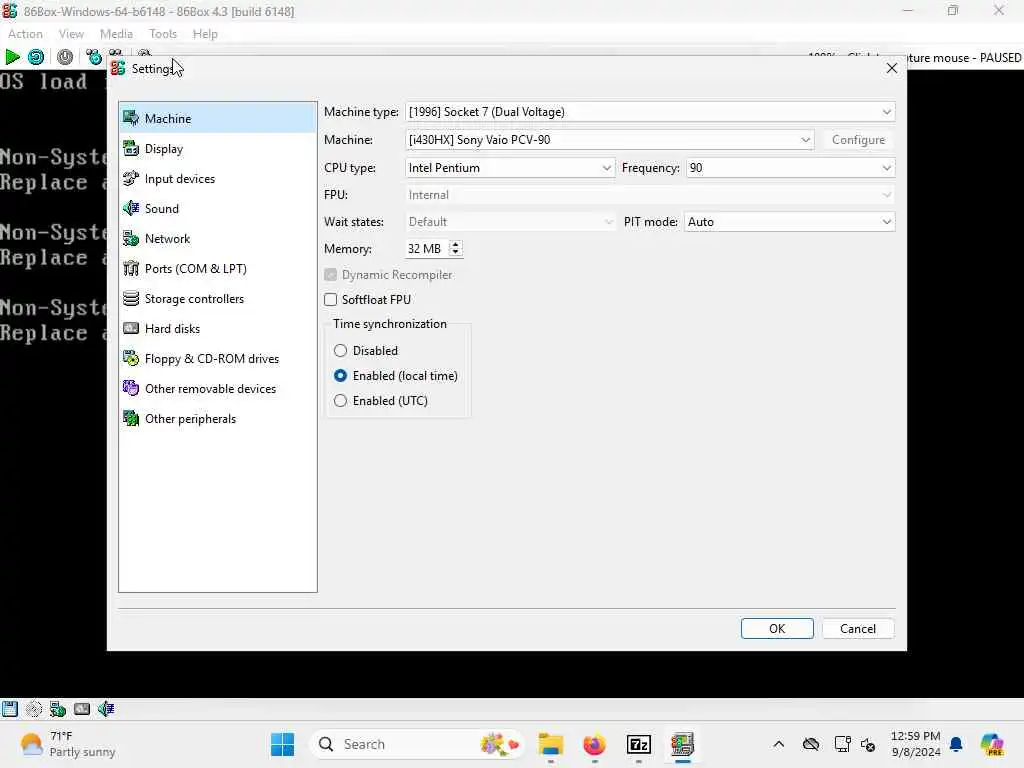Open File Explorer from the taskbar
Screen dimensions: 1024x768
point(551,744)
